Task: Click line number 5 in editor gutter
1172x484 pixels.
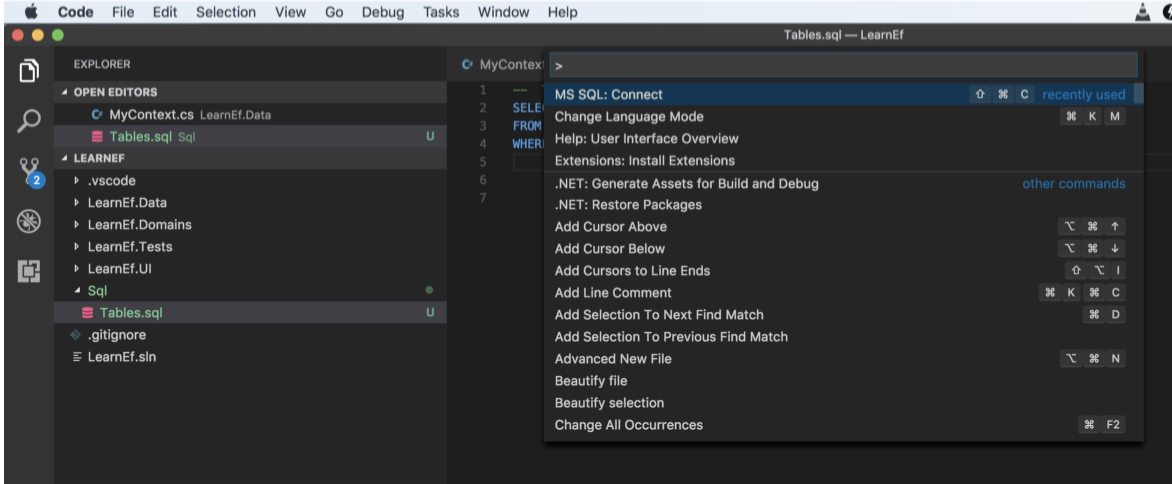Action: point(483,161)
